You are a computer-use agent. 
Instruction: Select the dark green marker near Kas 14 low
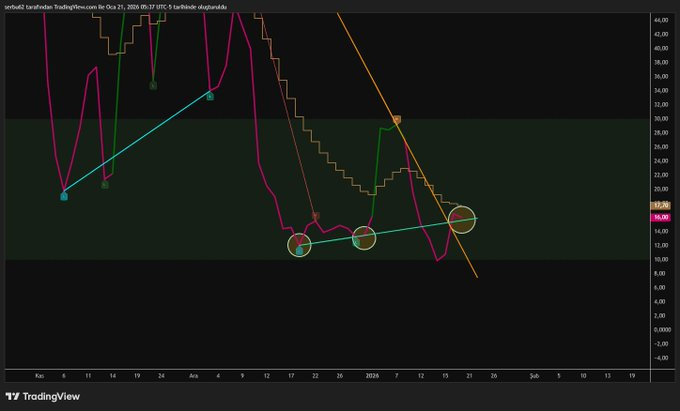point(105,185)
